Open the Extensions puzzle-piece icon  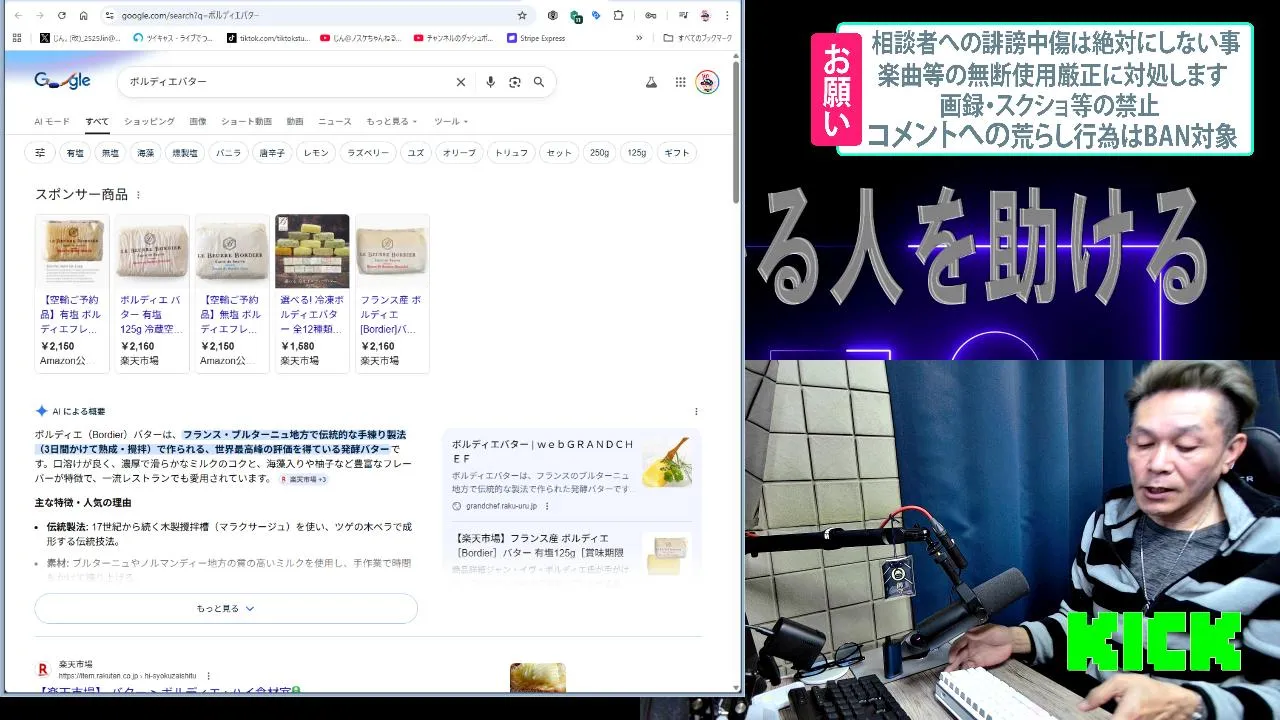[618, 15]
